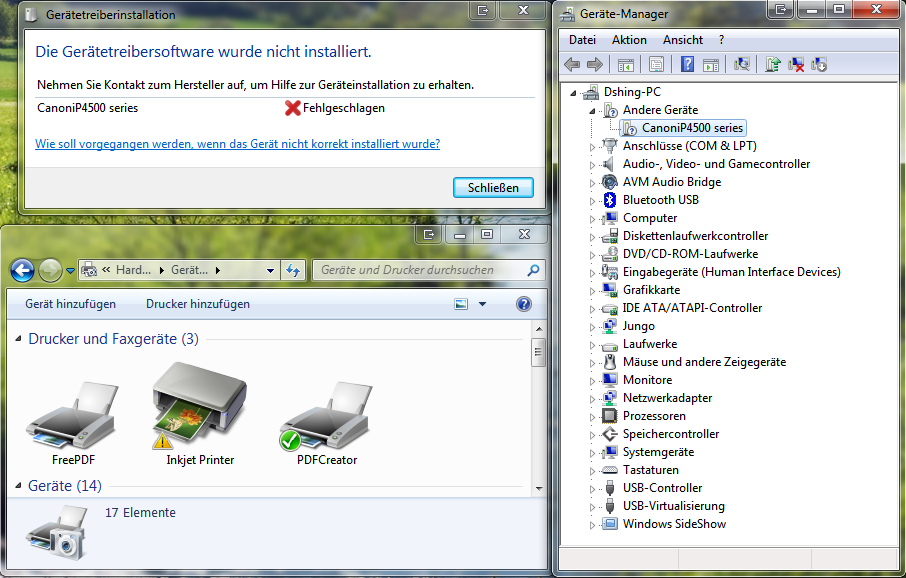Select the Monitore icon in device tree
The height and width of the screenshot is (578, 906).
pyautogui.click(x=610, y=380)
